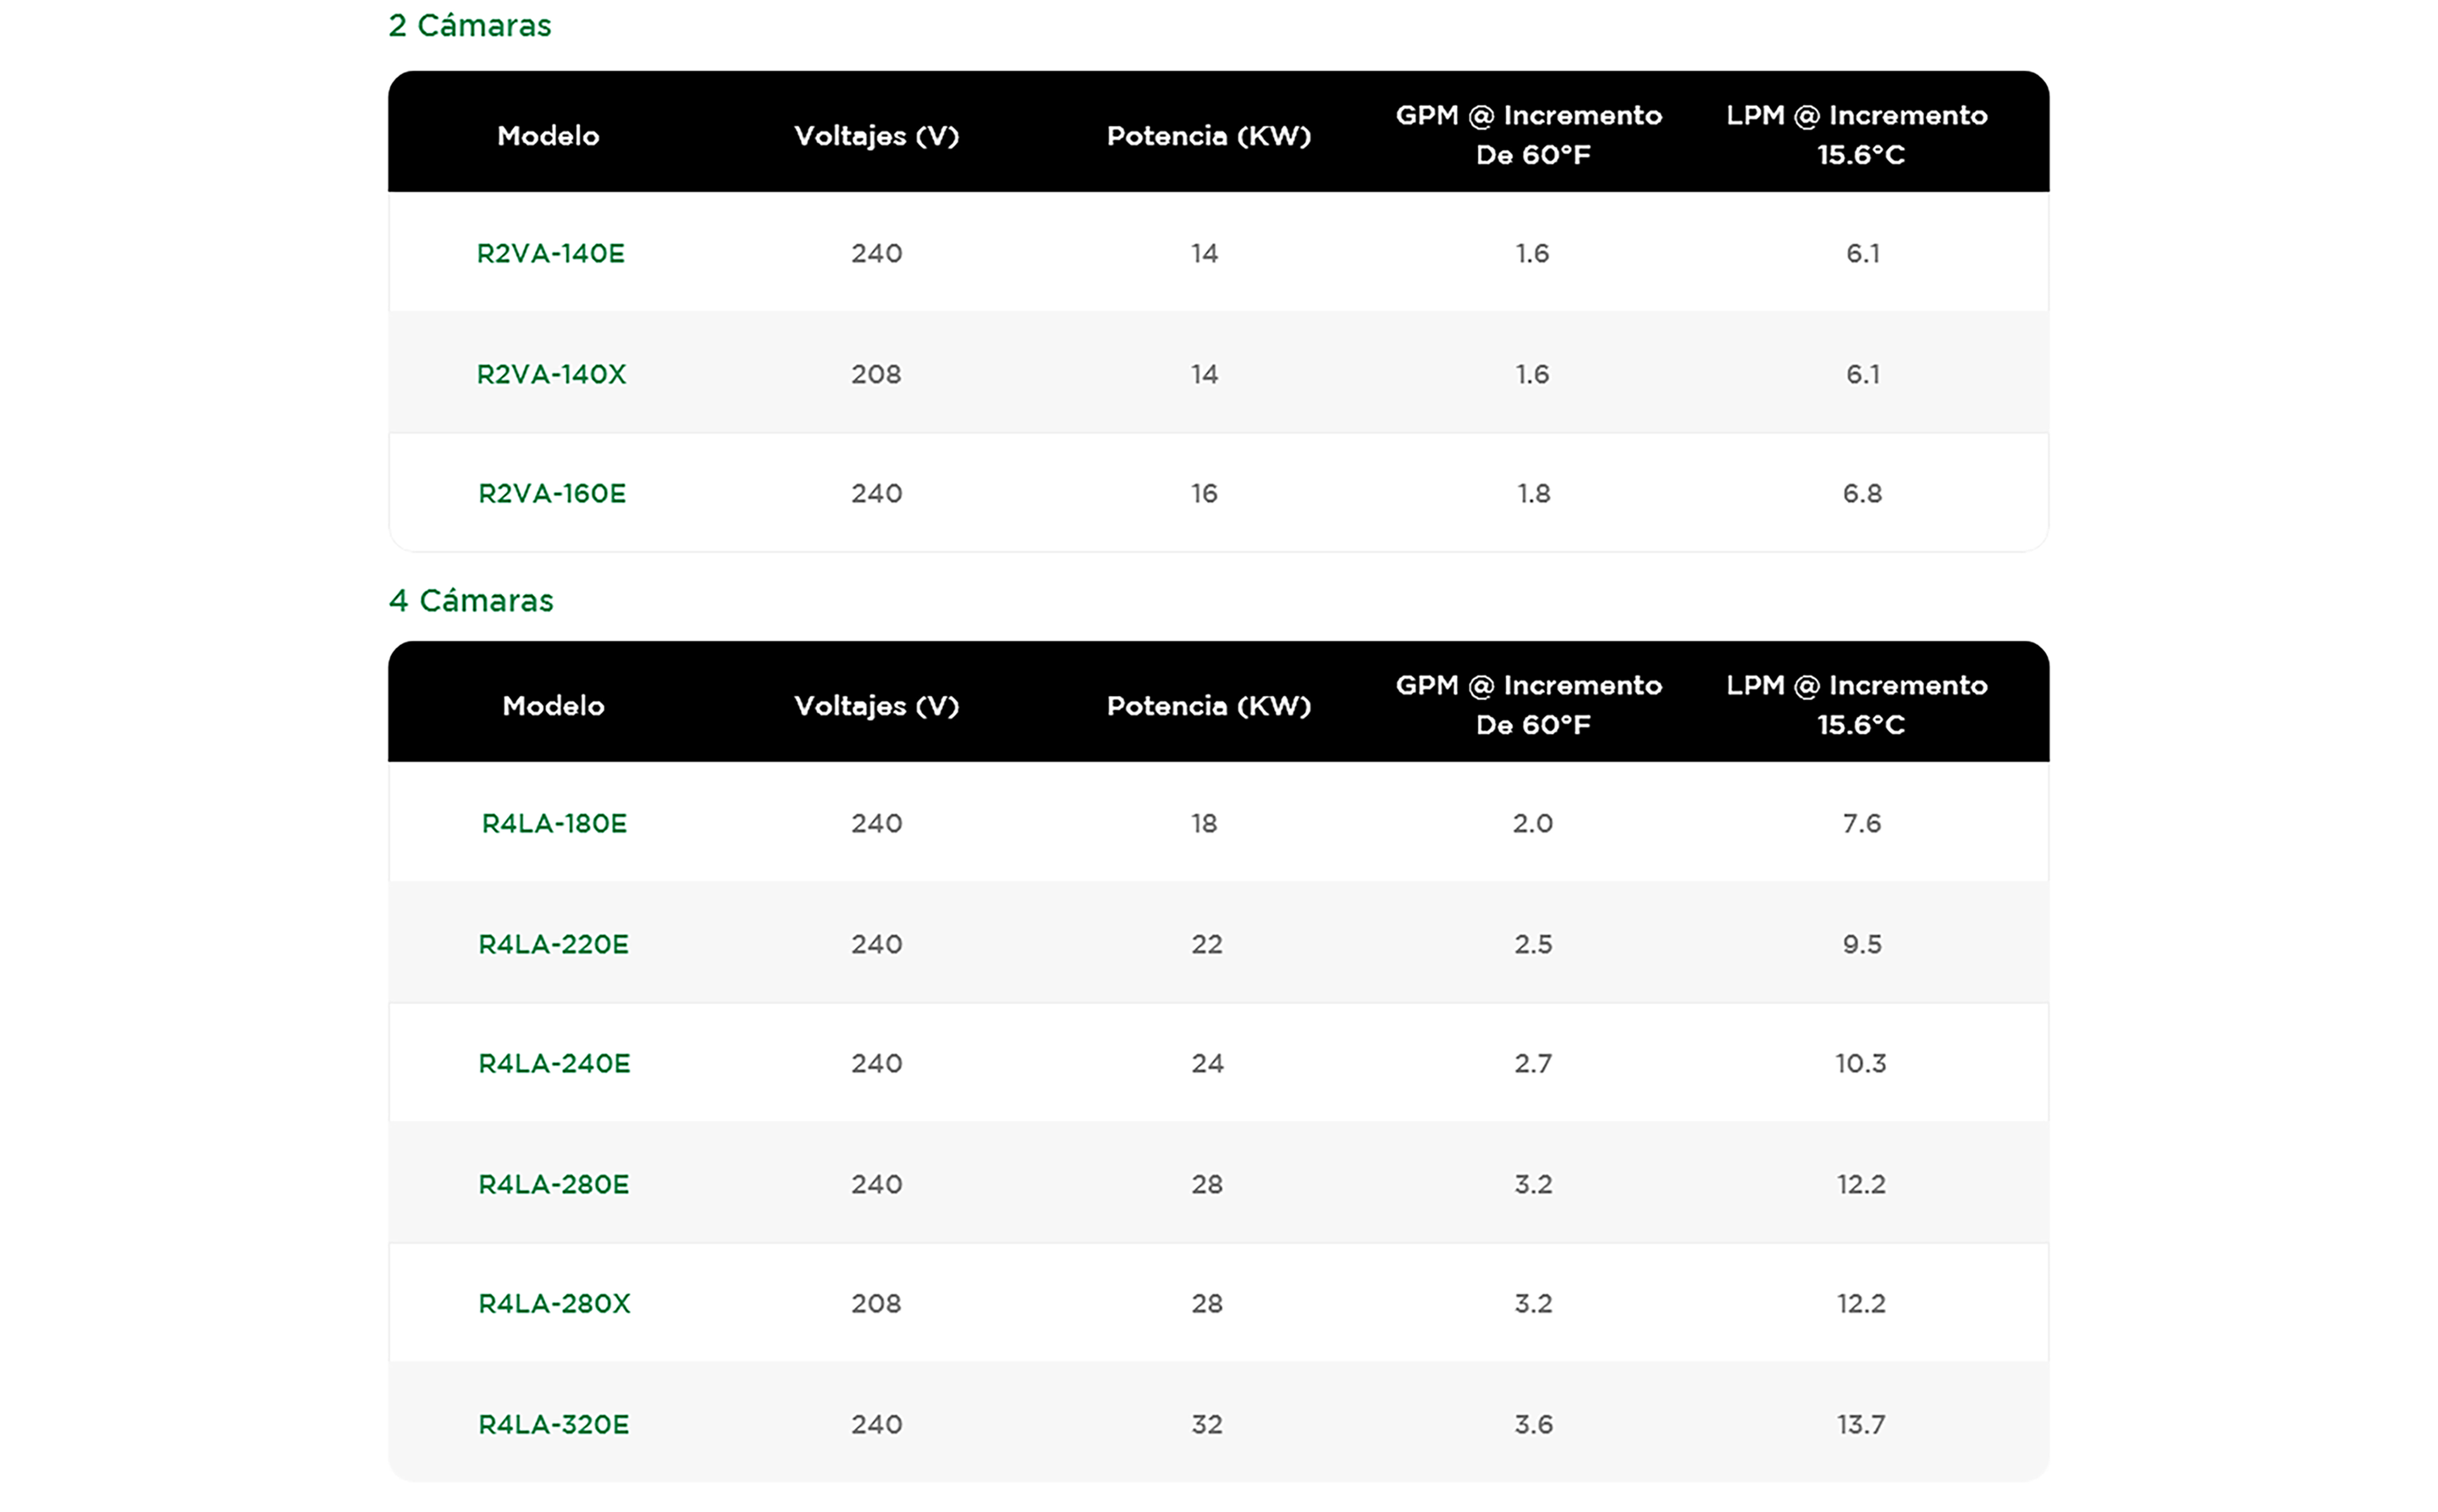2438x1512 pixels.
Task: Open the R2VA-140X model link
Action: (x=551, y=374)
